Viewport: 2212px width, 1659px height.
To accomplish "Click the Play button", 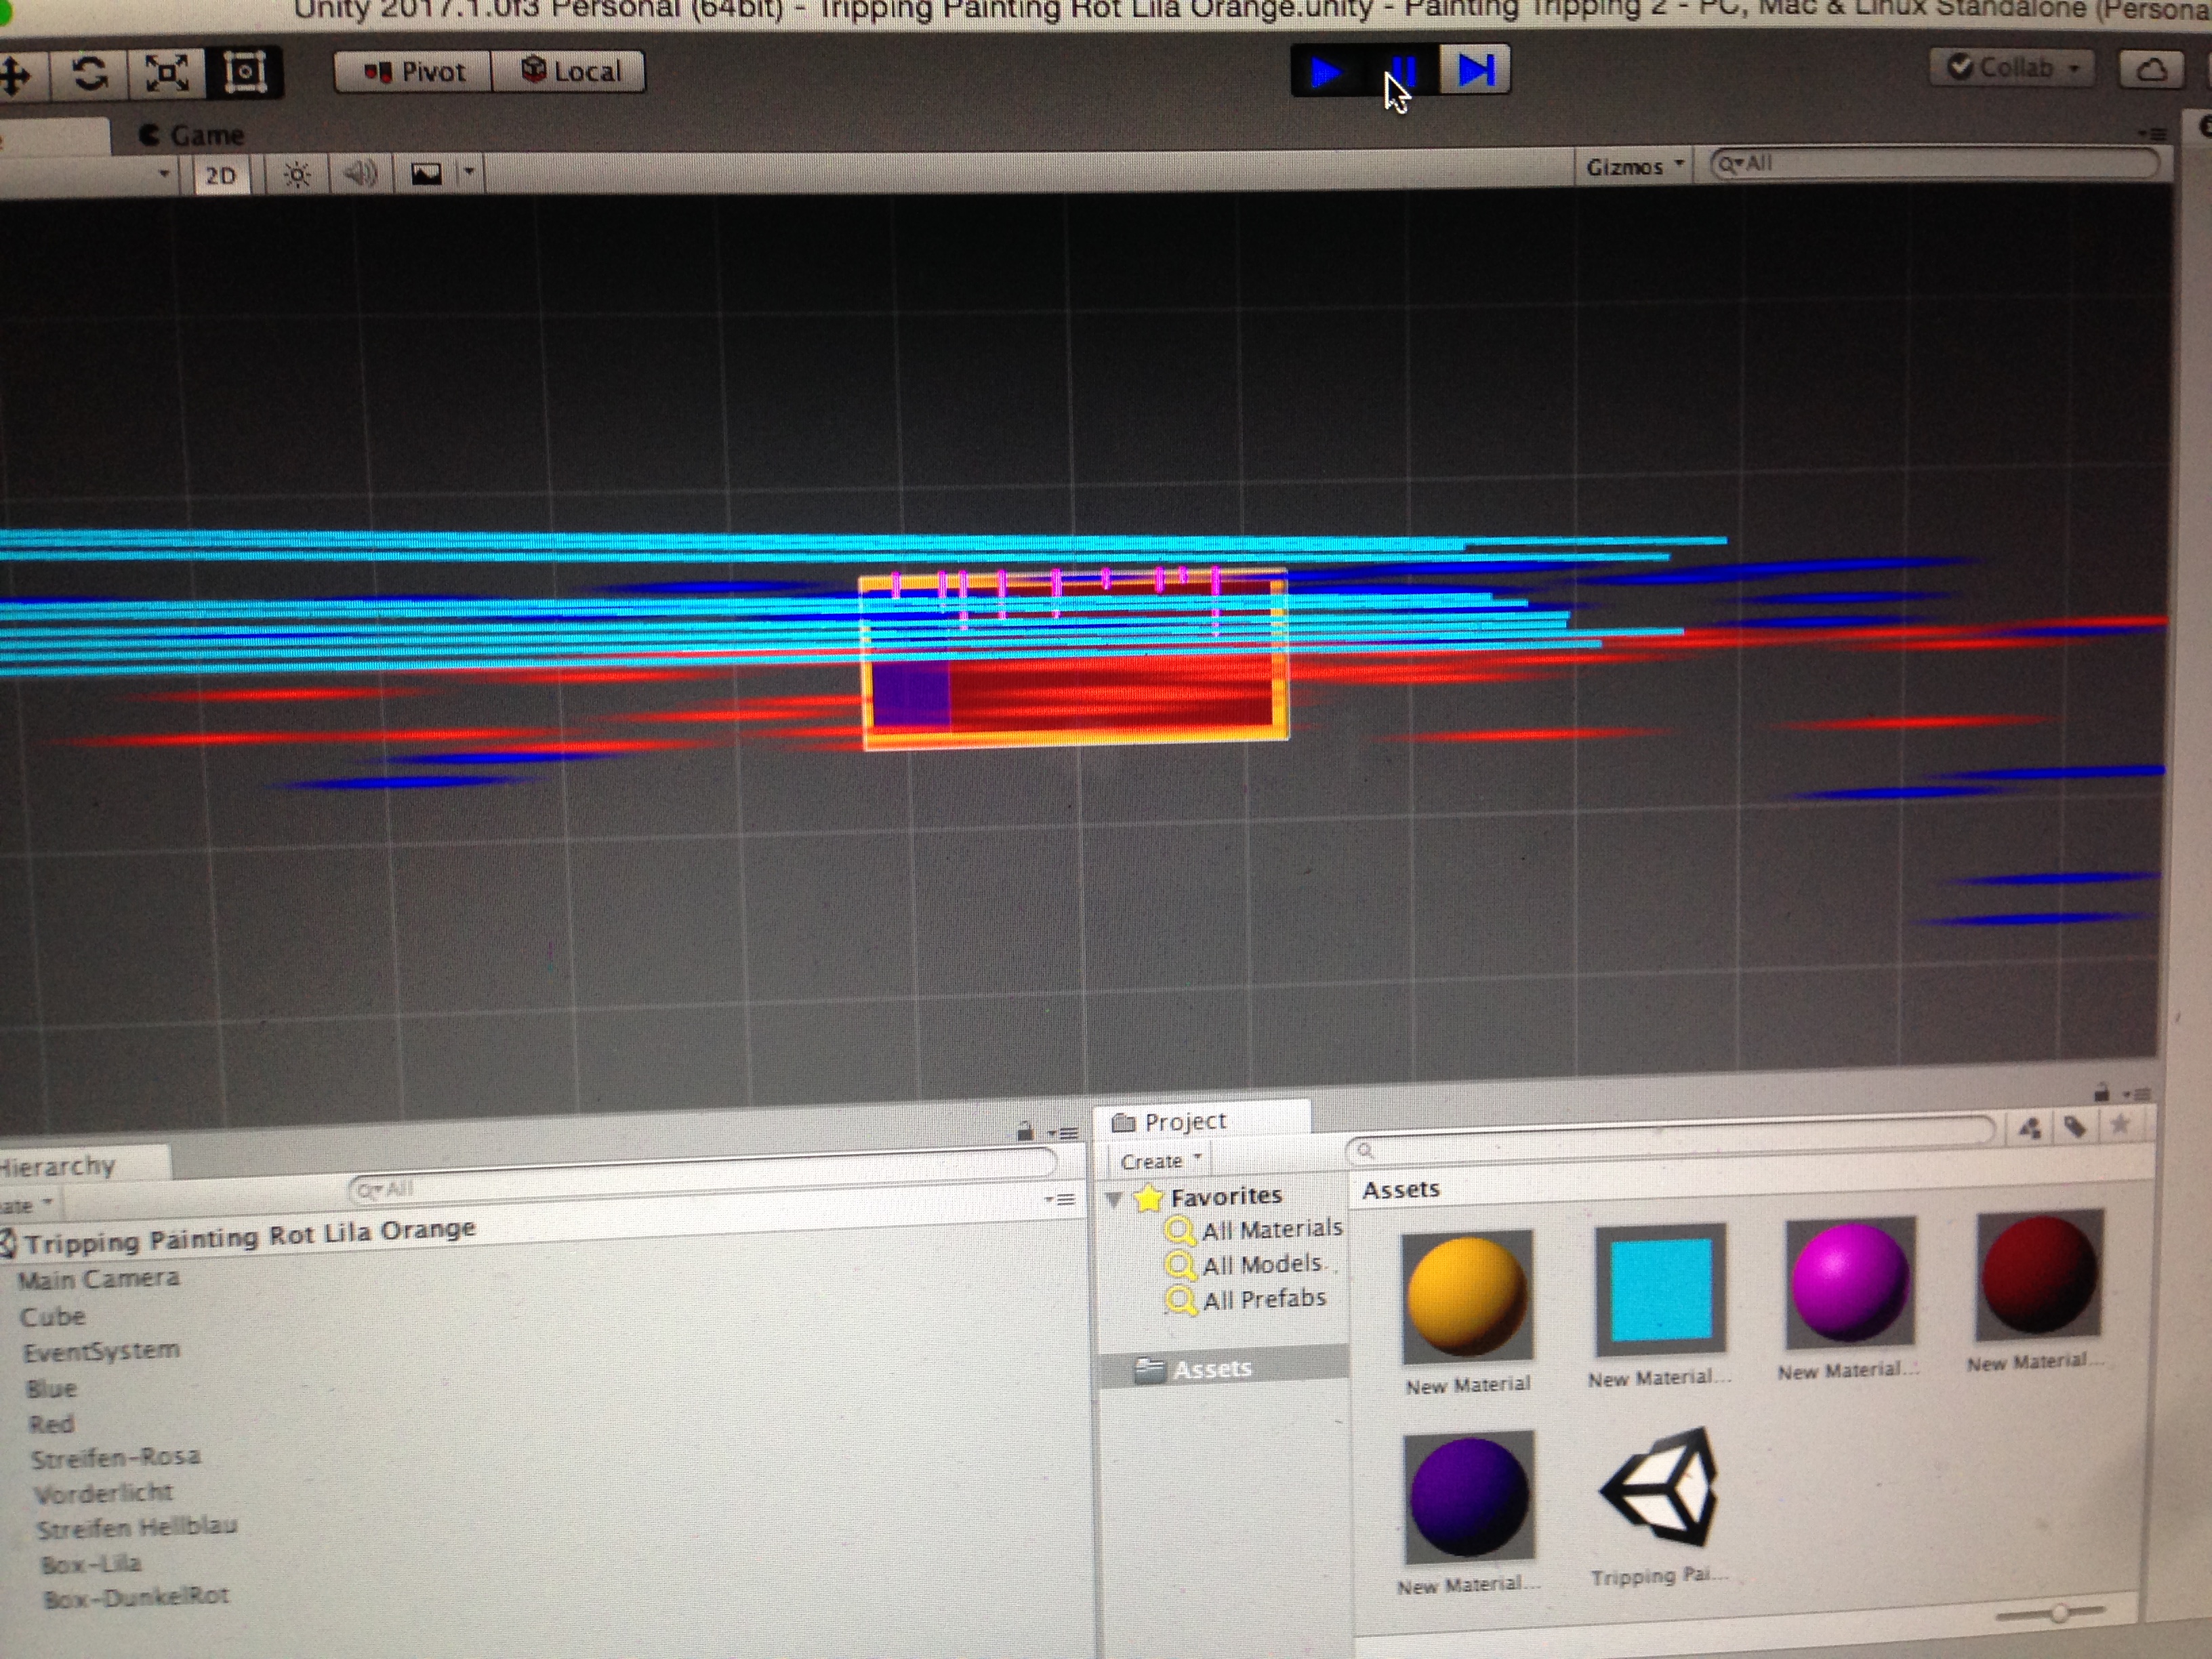I will pos(1327,72).
